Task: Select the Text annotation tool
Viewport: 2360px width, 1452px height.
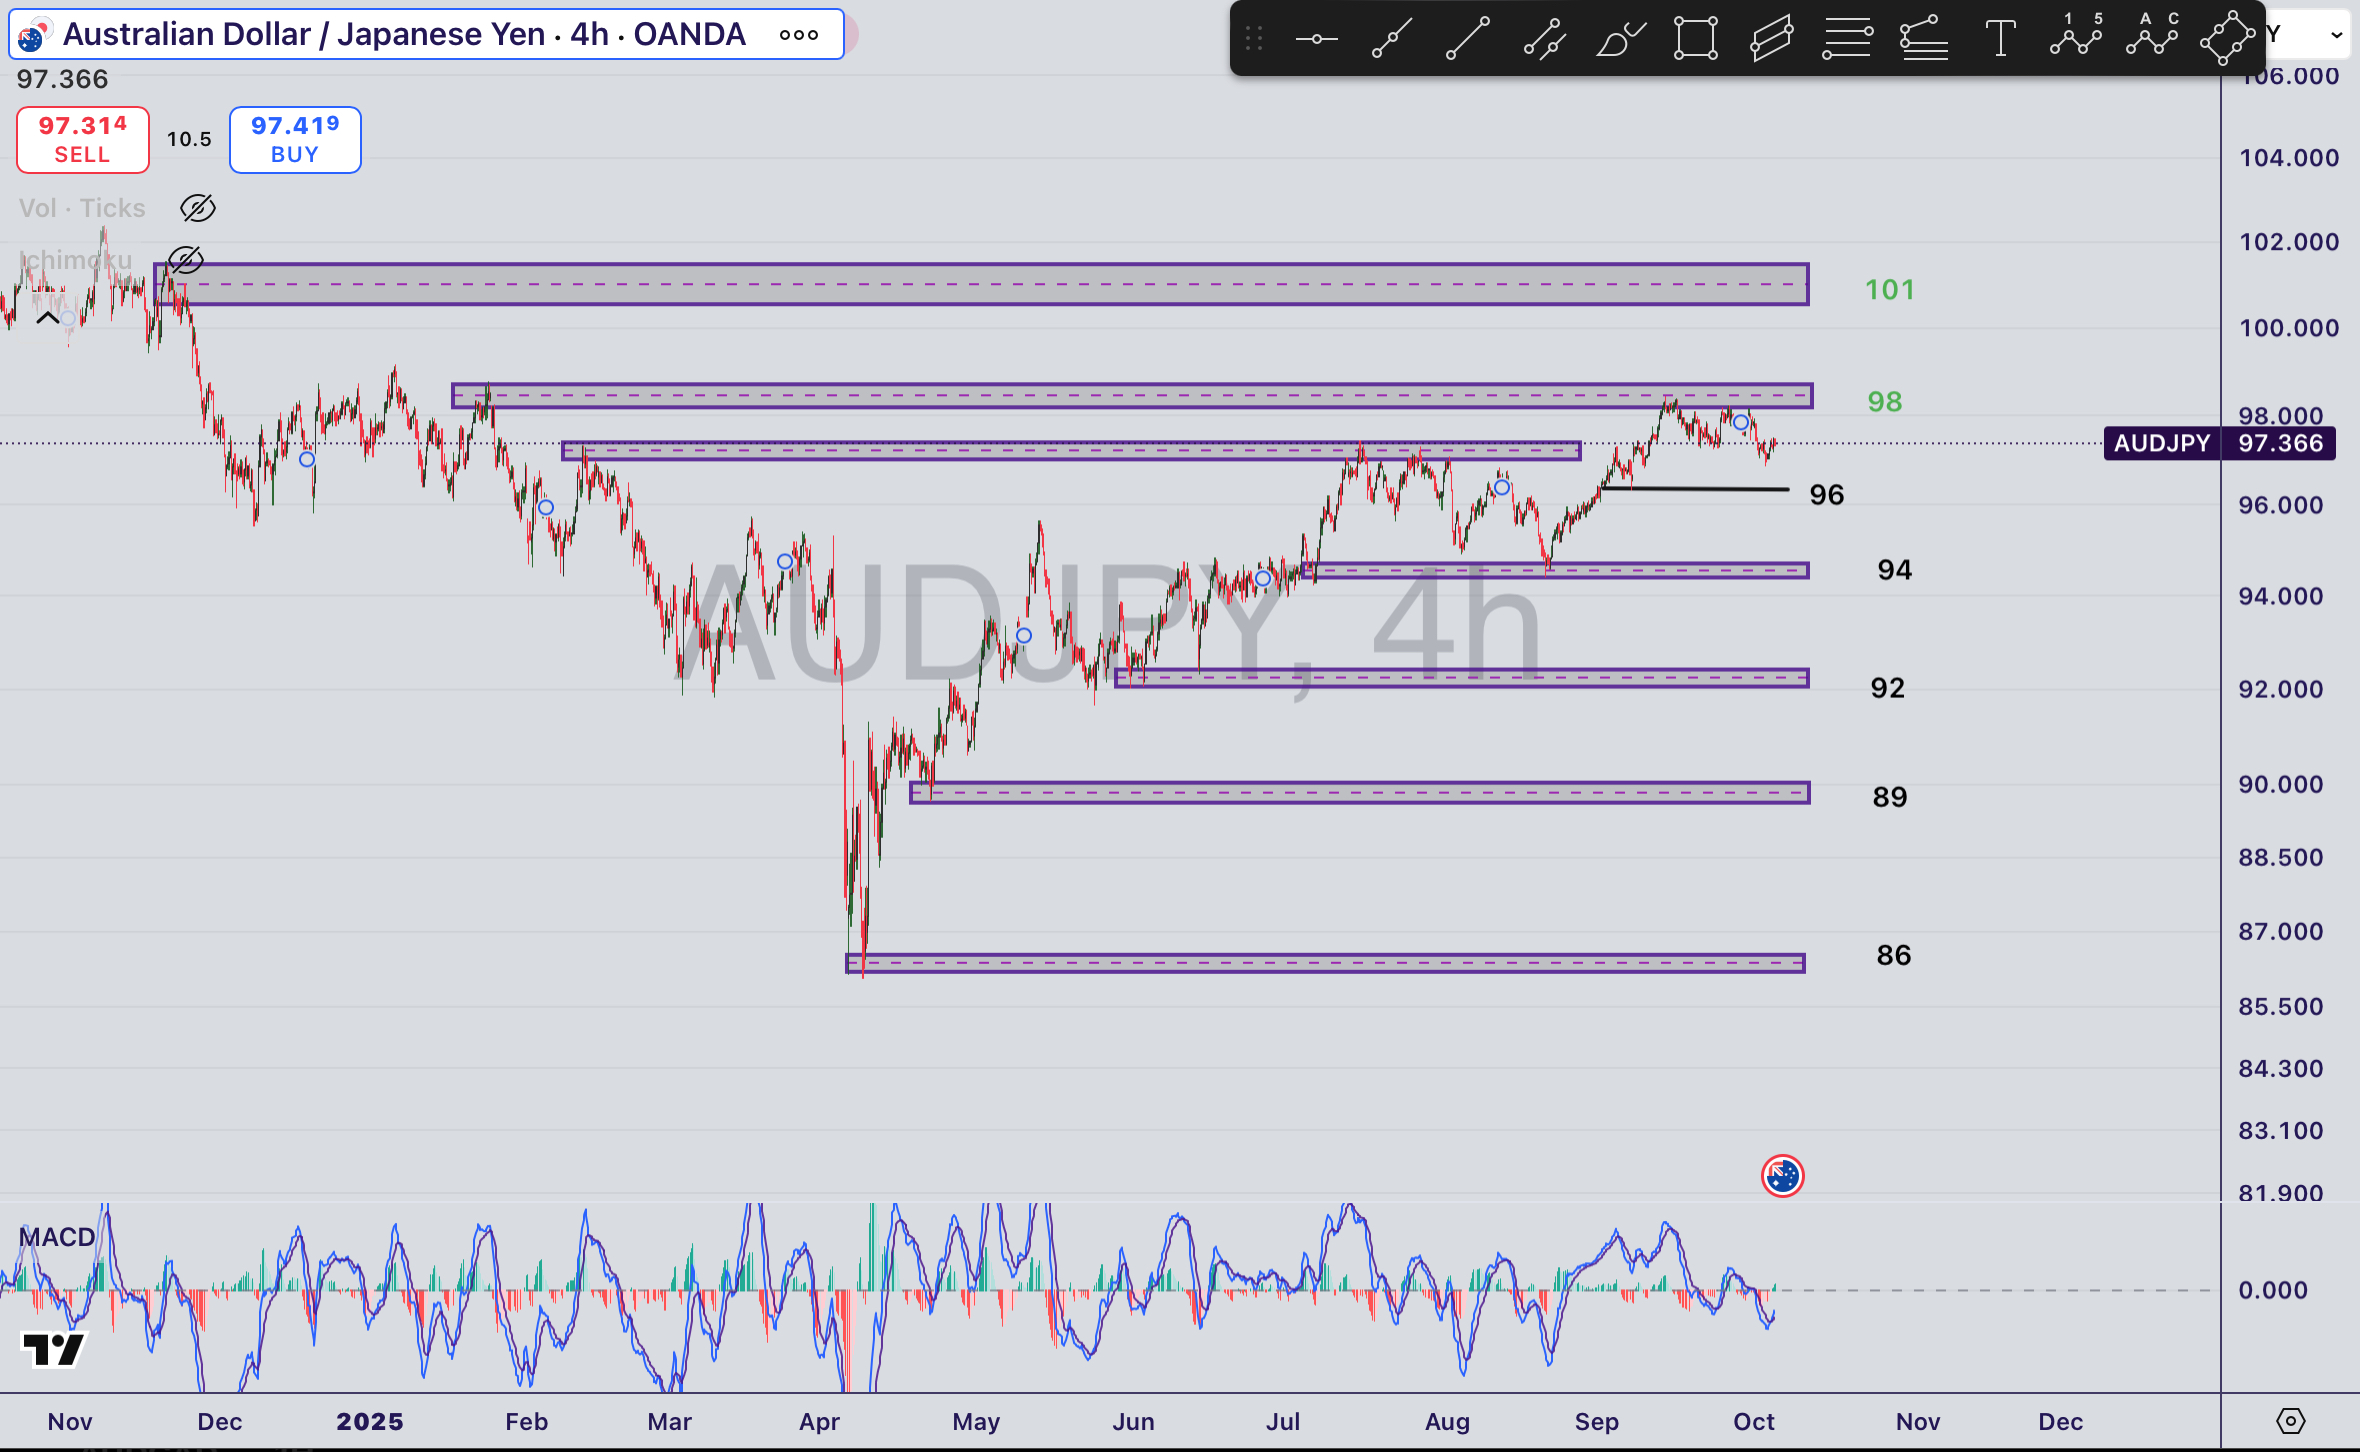Action: (x=2000, y=36)
